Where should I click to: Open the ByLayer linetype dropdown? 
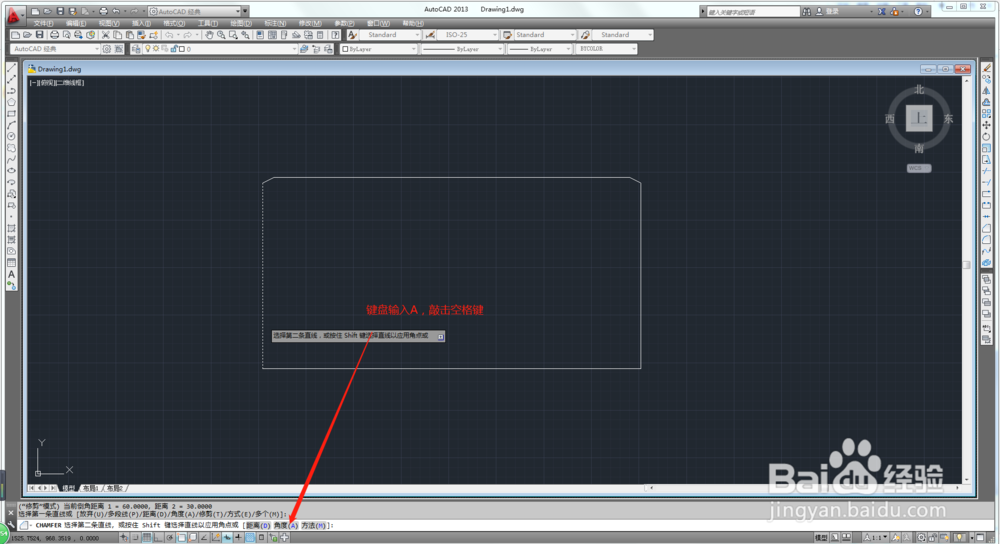tap(462, 49)
